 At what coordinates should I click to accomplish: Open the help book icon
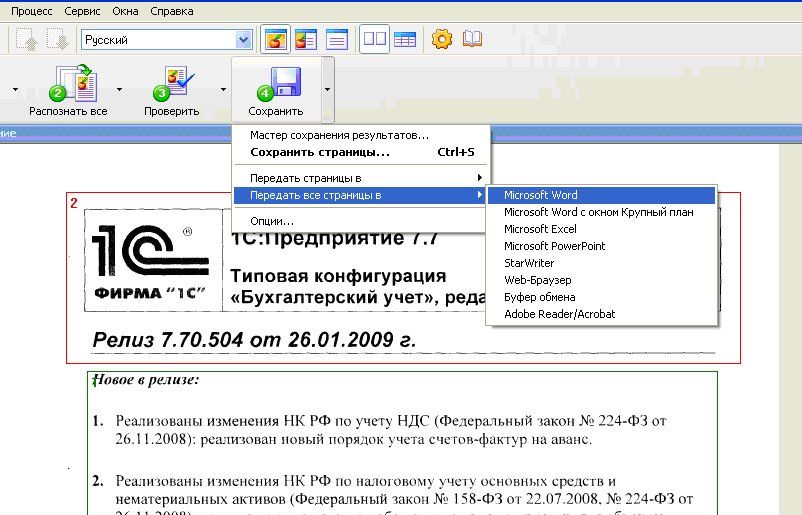[472, 40]
